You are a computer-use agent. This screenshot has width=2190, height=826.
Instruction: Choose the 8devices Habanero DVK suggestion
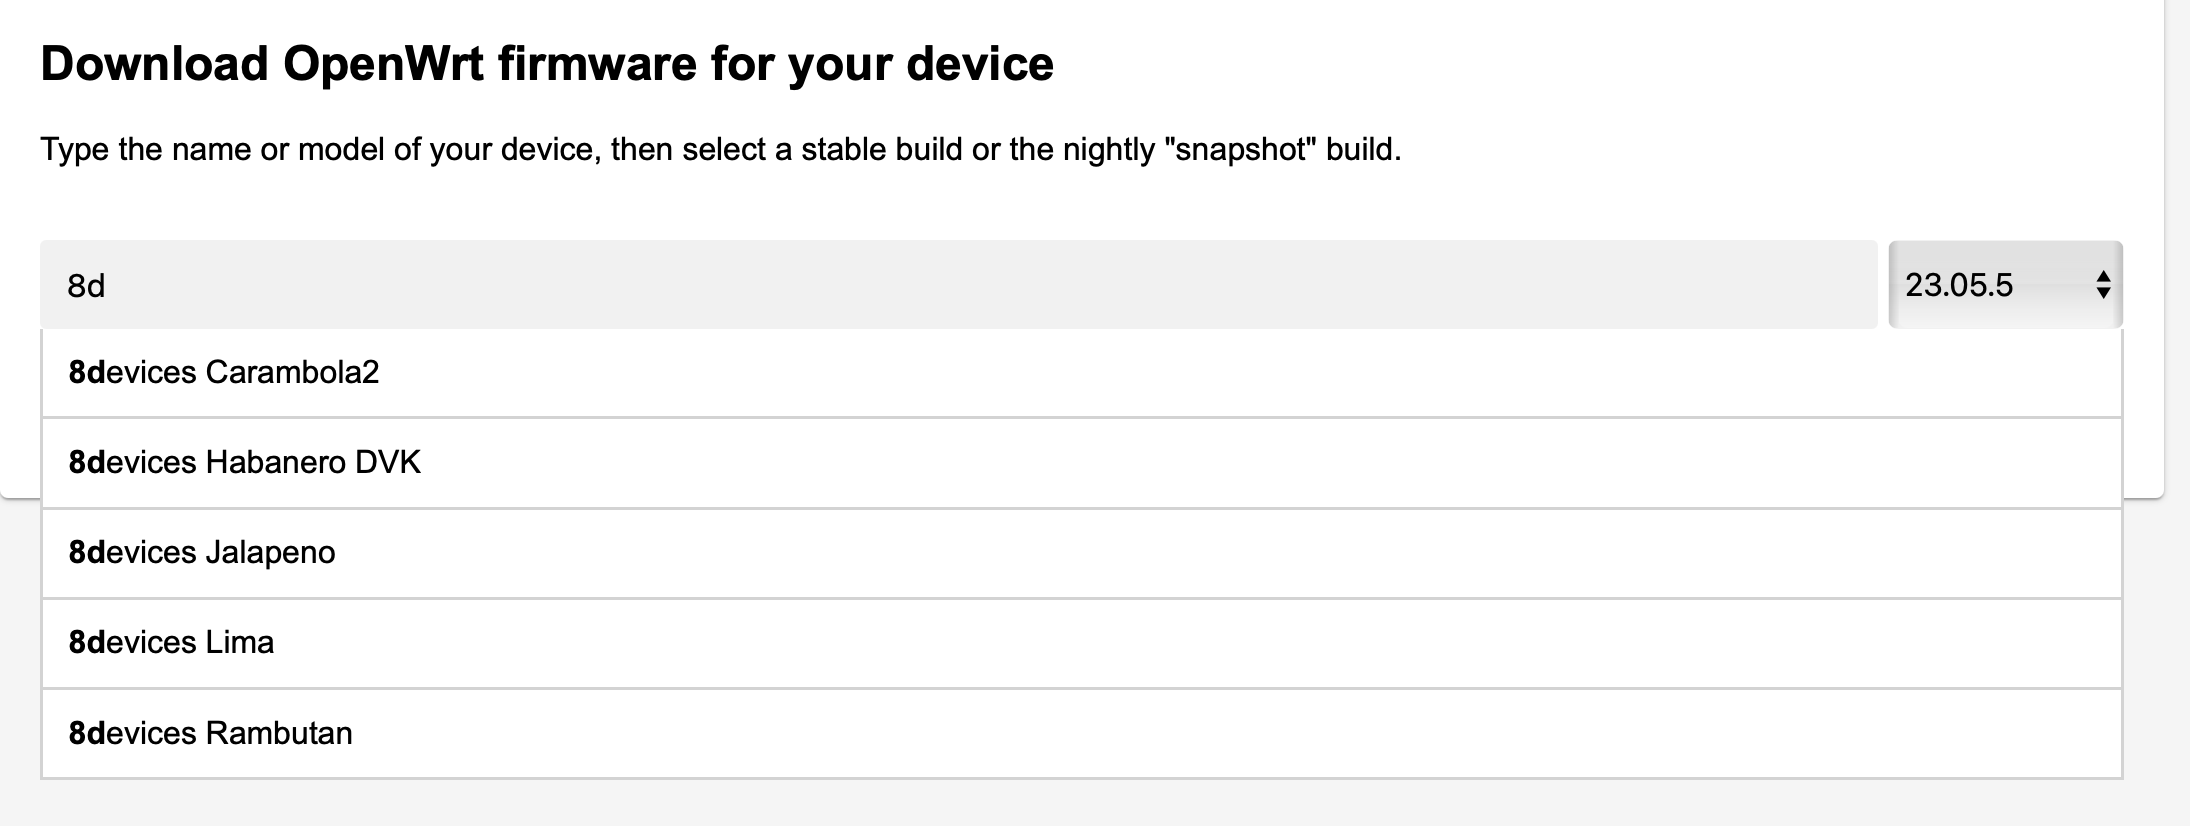click(1081, 463)
